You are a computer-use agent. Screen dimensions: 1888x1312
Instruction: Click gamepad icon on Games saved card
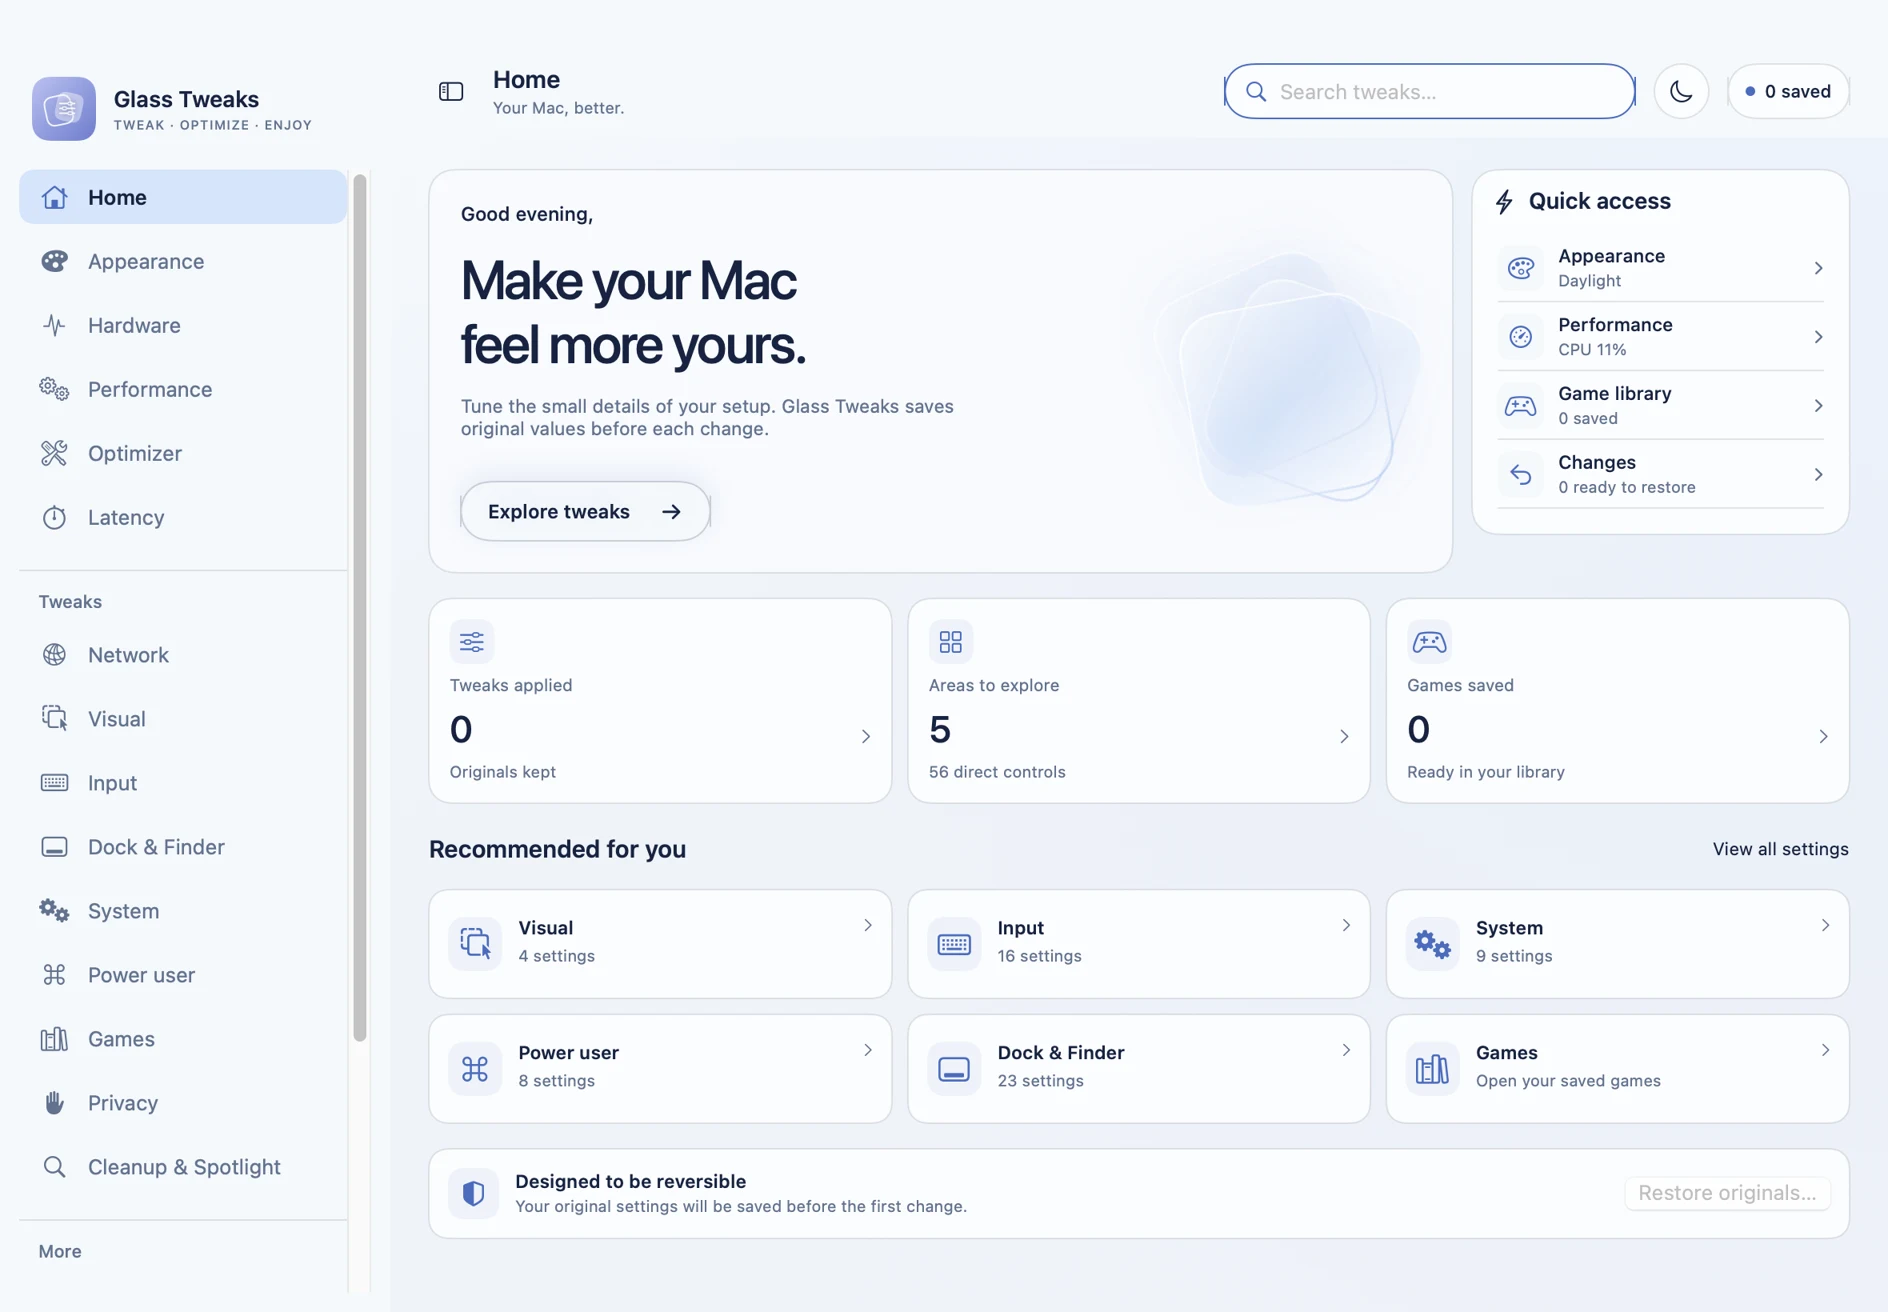coord(1429,642)
